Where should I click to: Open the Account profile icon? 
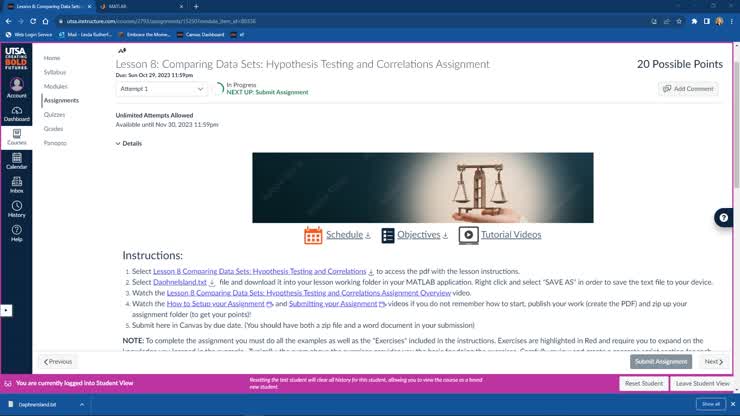tap(16, 86)
